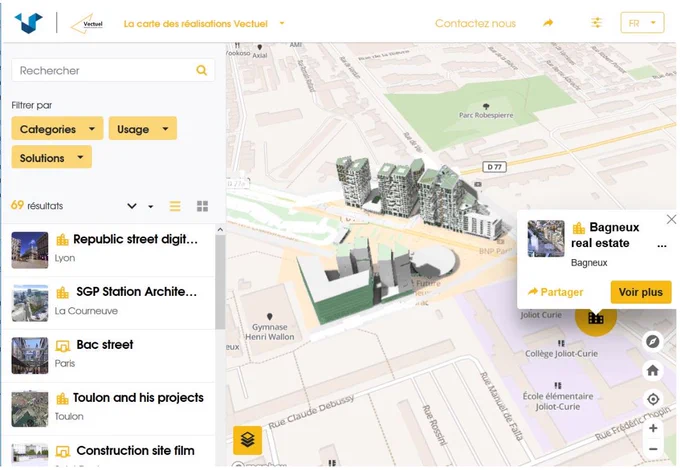Expand the Solutions filter dropdown
Screen dimensions: 680x470
[x=52, y=157]
